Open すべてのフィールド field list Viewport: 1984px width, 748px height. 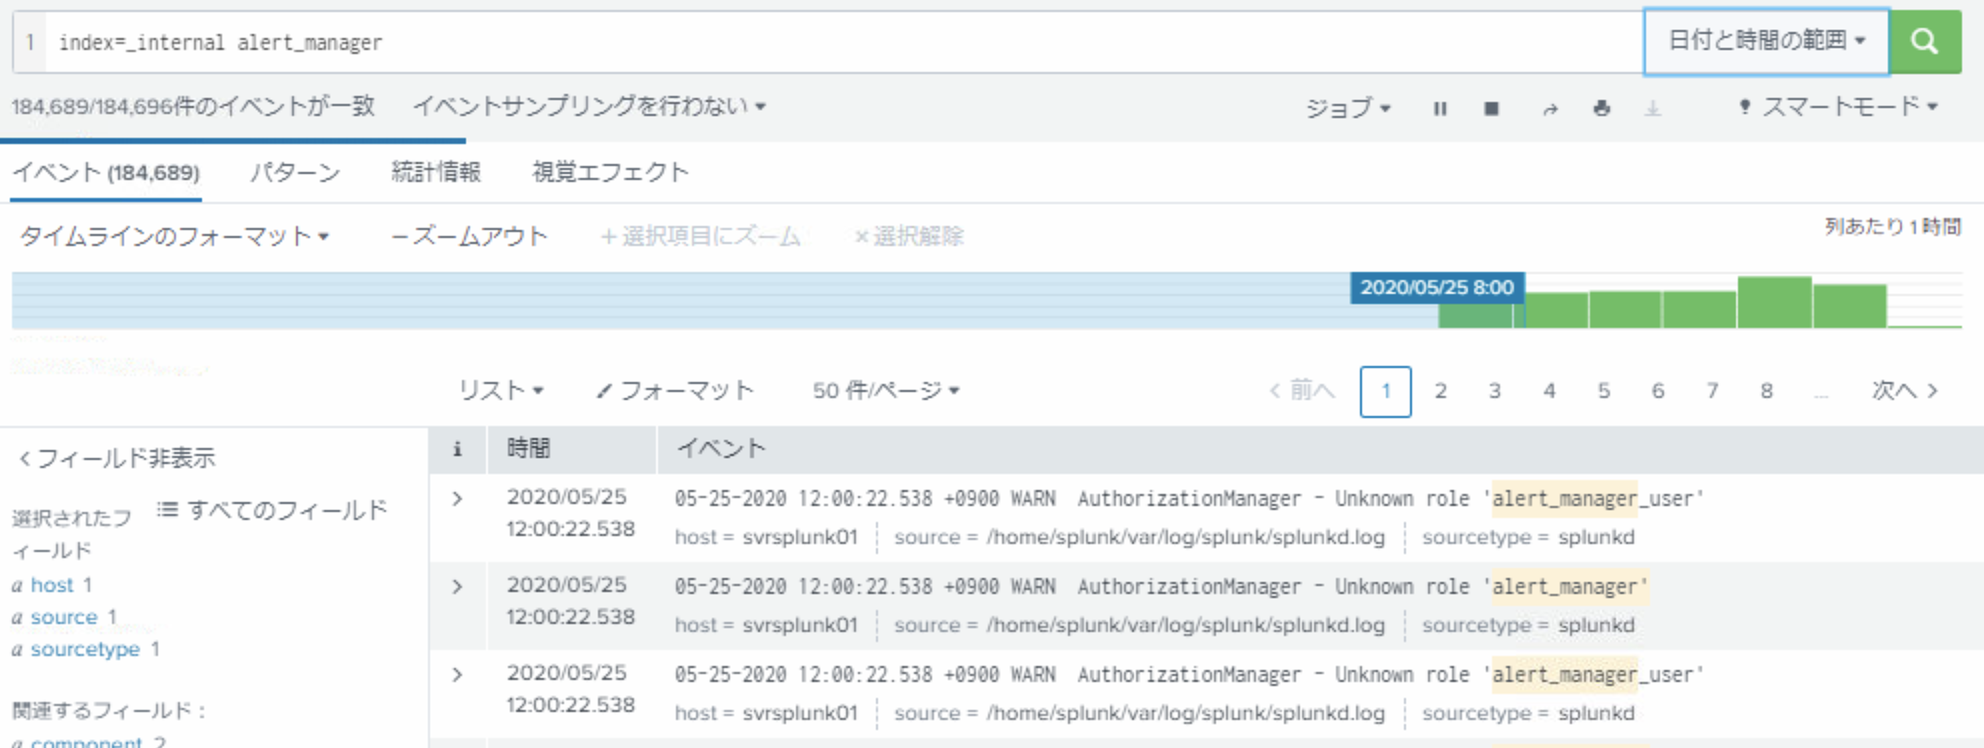point(272,510)
